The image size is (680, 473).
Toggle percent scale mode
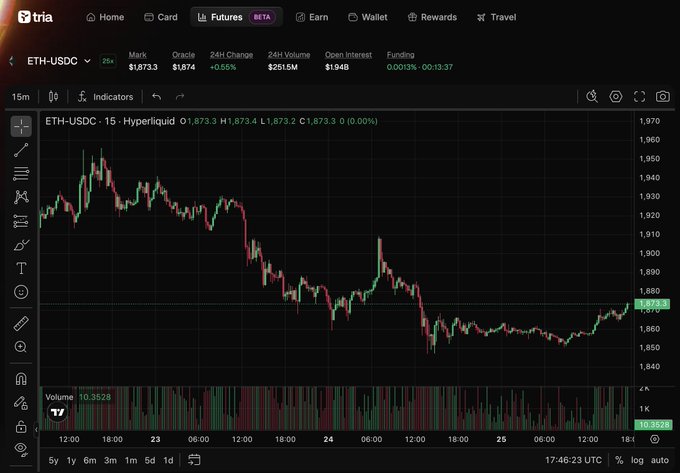pos(619,460)
